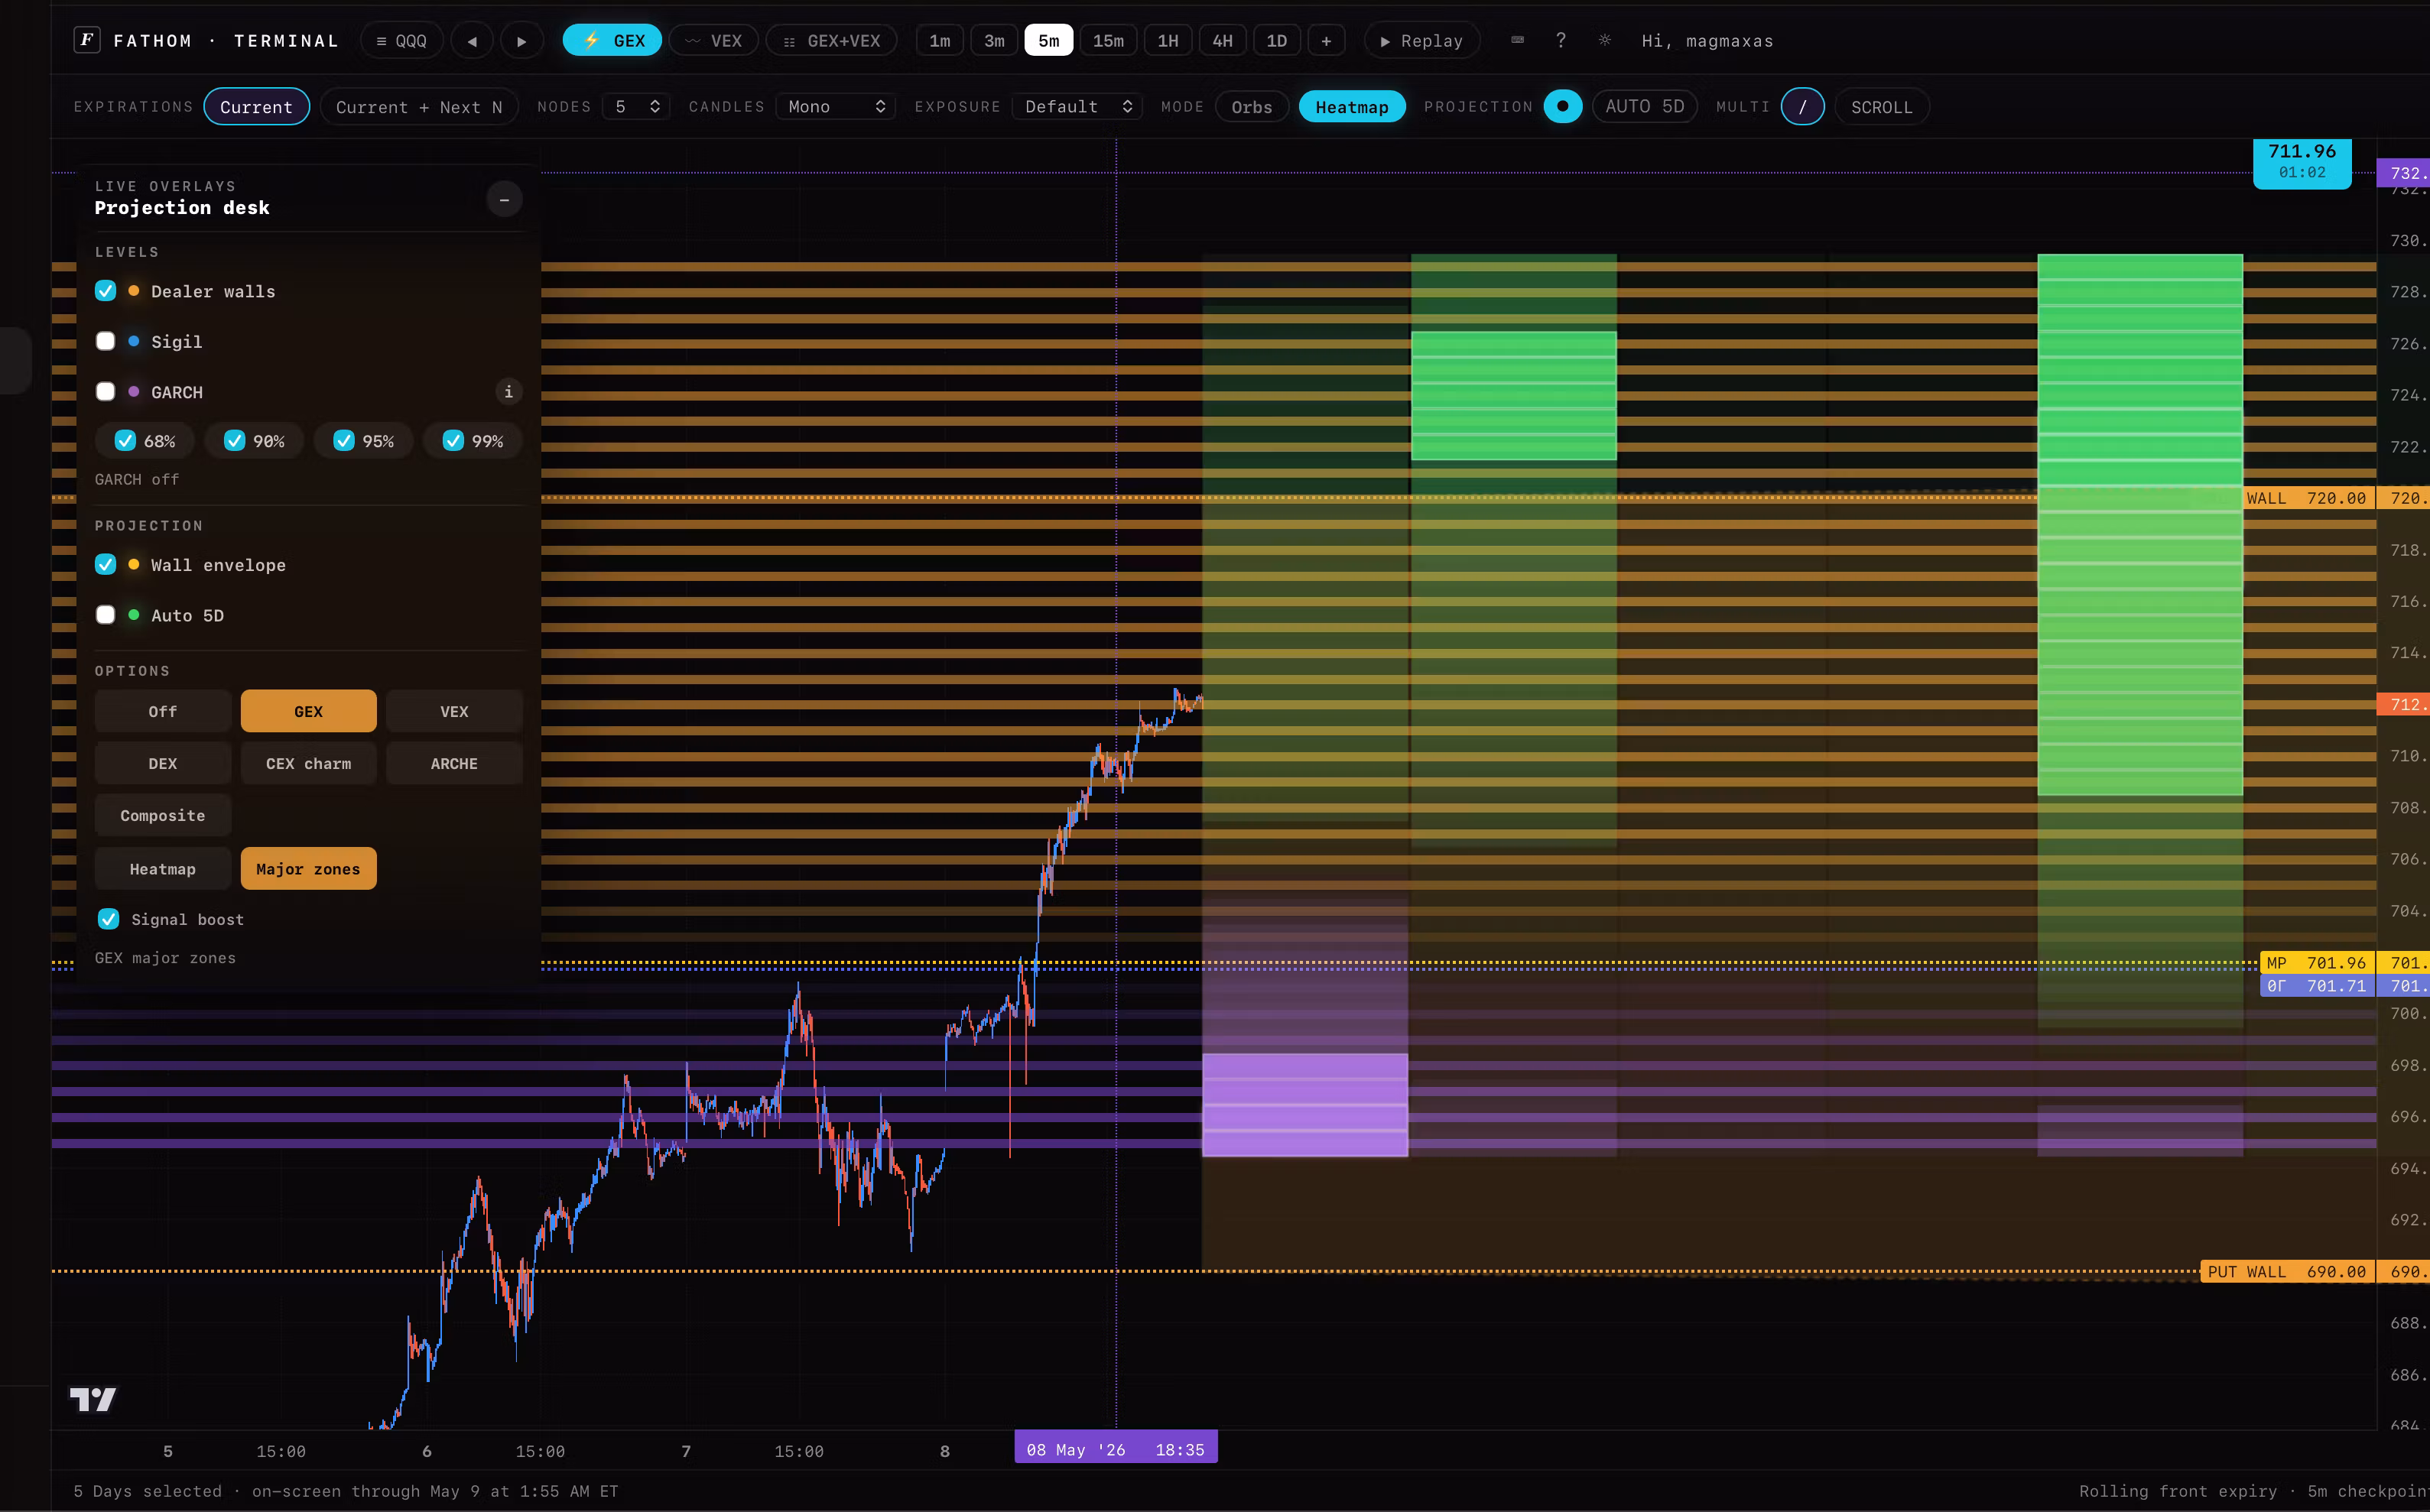Viewport: 2430px width, 1512px height.
Task: Open keyboard shortcuts icon
Action: pos(1517,40)
